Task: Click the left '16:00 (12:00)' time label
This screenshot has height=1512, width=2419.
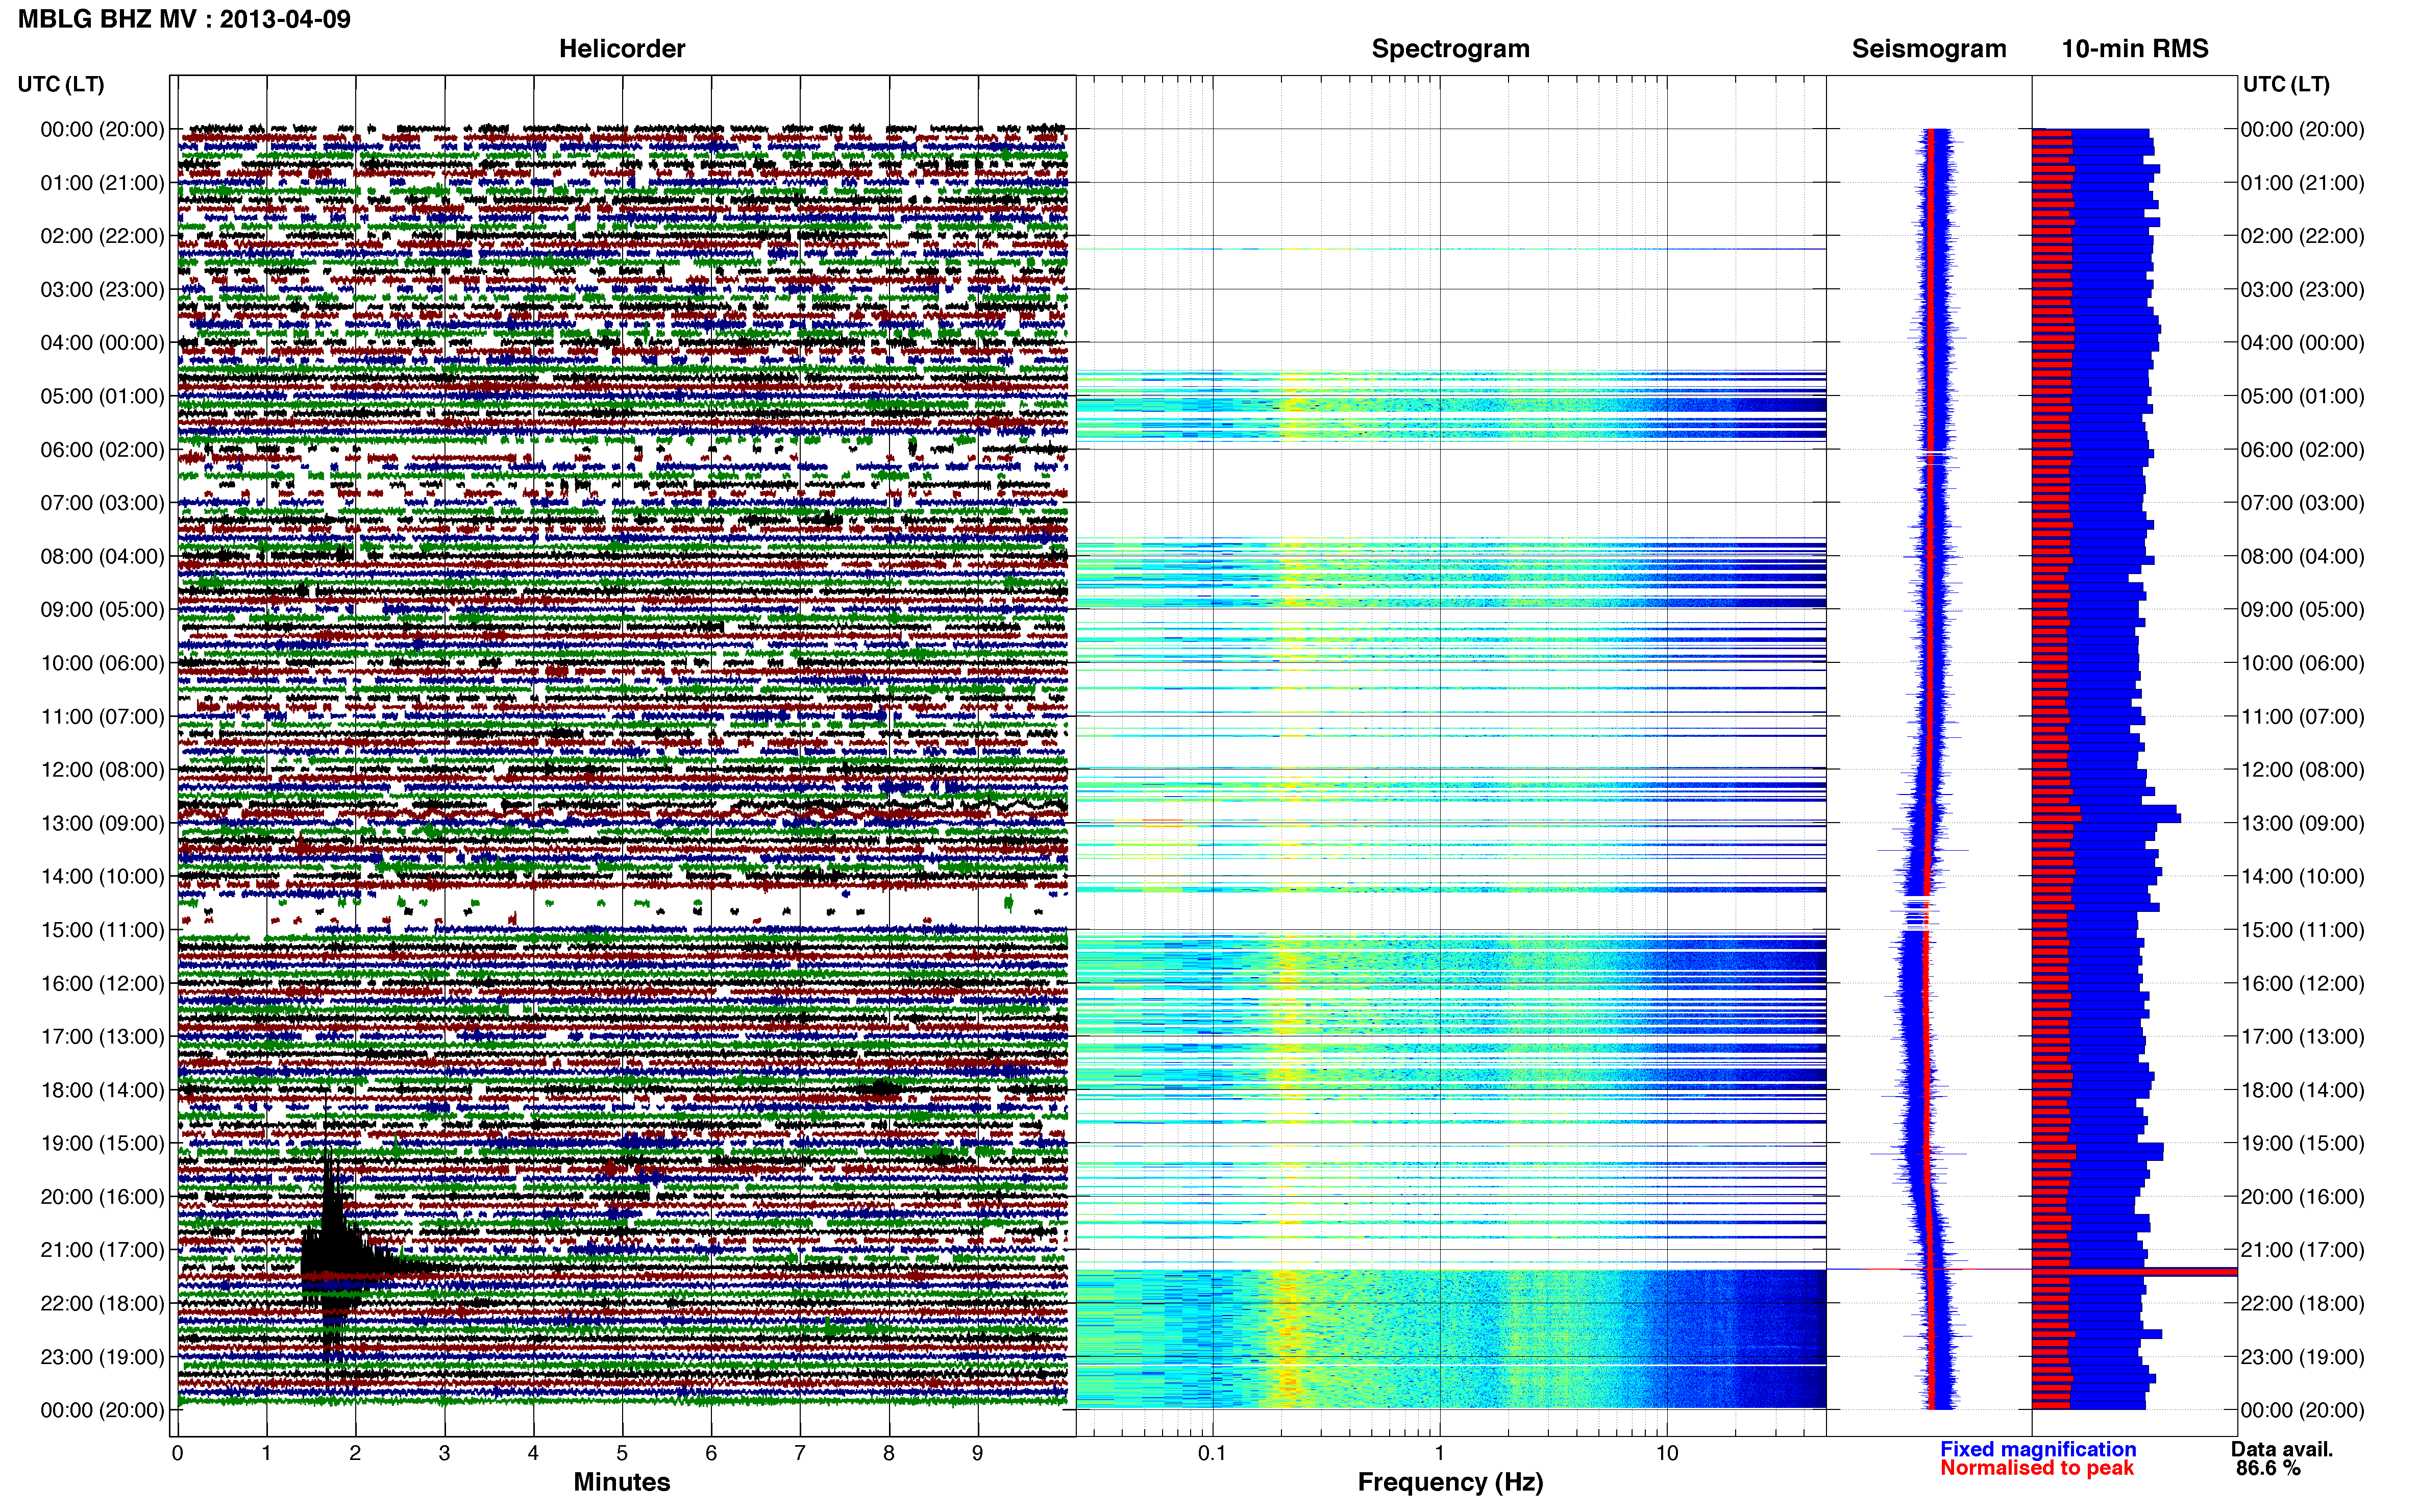Action: (x=102, y=983)
